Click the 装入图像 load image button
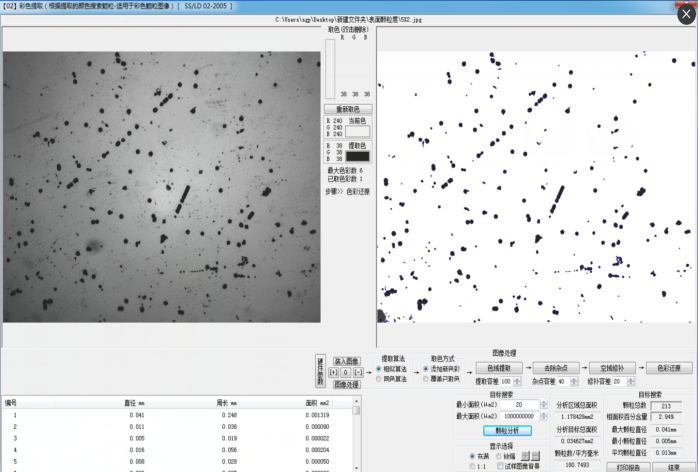 click(346, 361)
